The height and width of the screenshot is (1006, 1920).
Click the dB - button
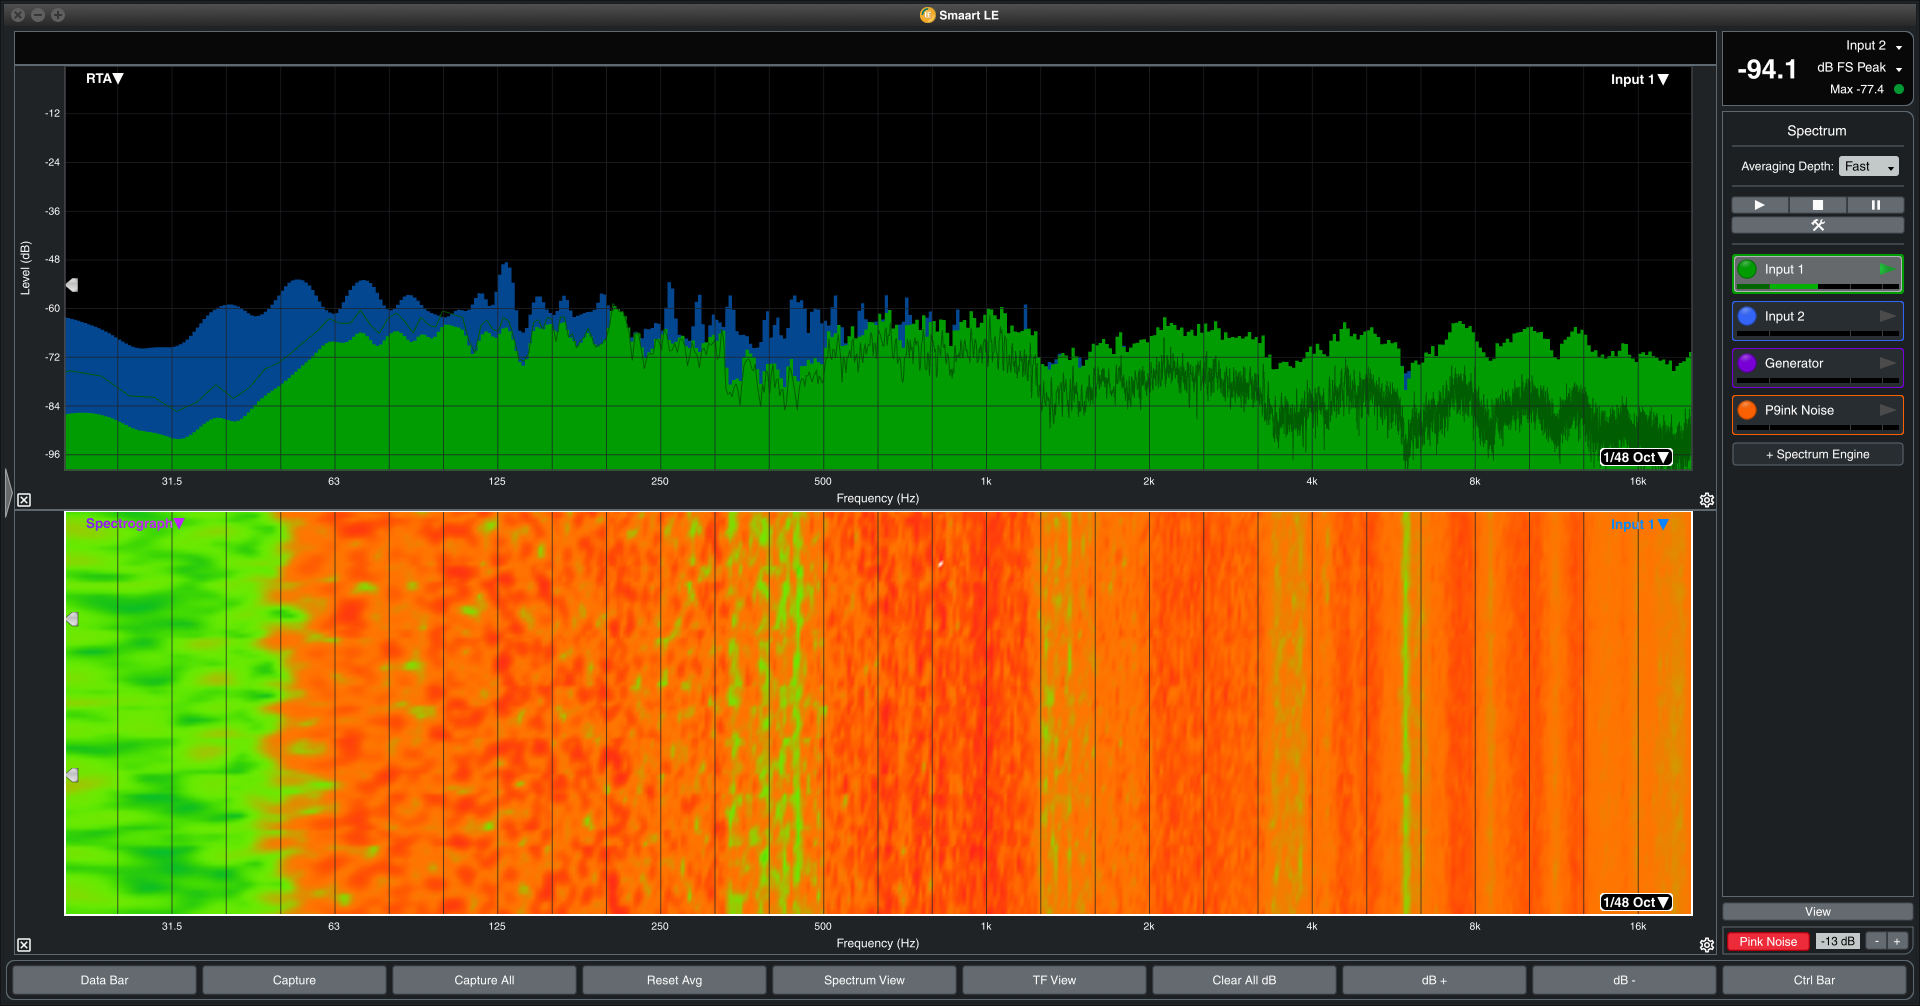click(x=1624, y=980)
